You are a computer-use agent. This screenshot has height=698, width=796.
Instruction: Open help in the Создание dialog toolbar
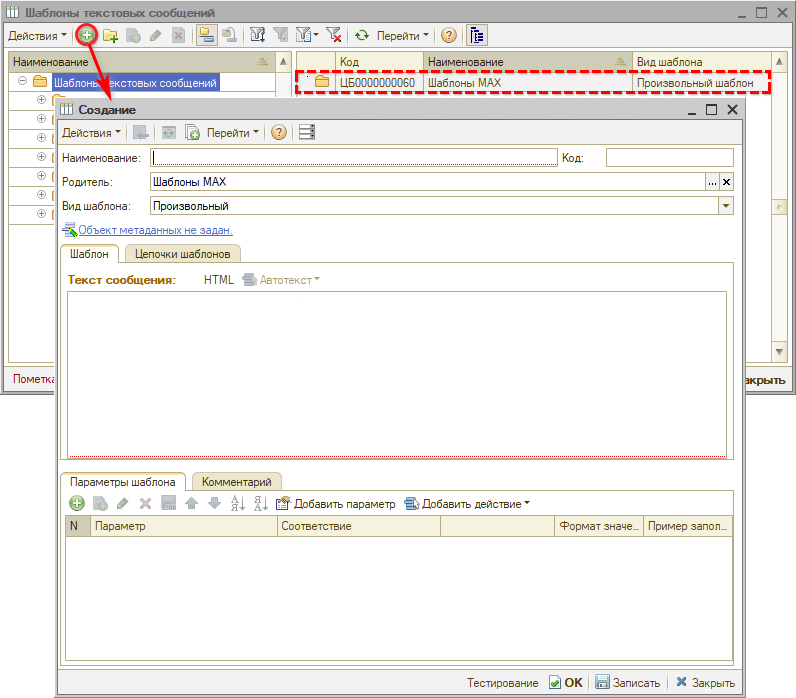pyautogui.click(x=279, y=132)
